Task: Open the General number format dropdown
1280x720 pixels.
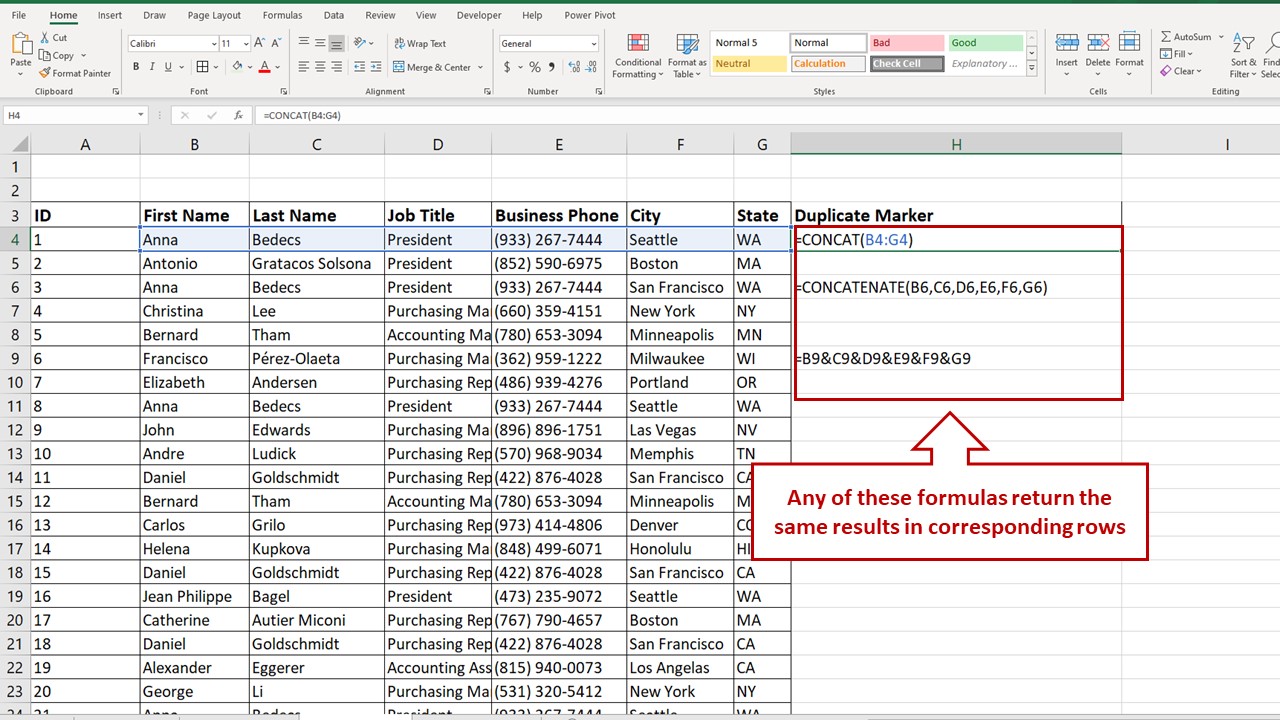Action: click(594, 44)
